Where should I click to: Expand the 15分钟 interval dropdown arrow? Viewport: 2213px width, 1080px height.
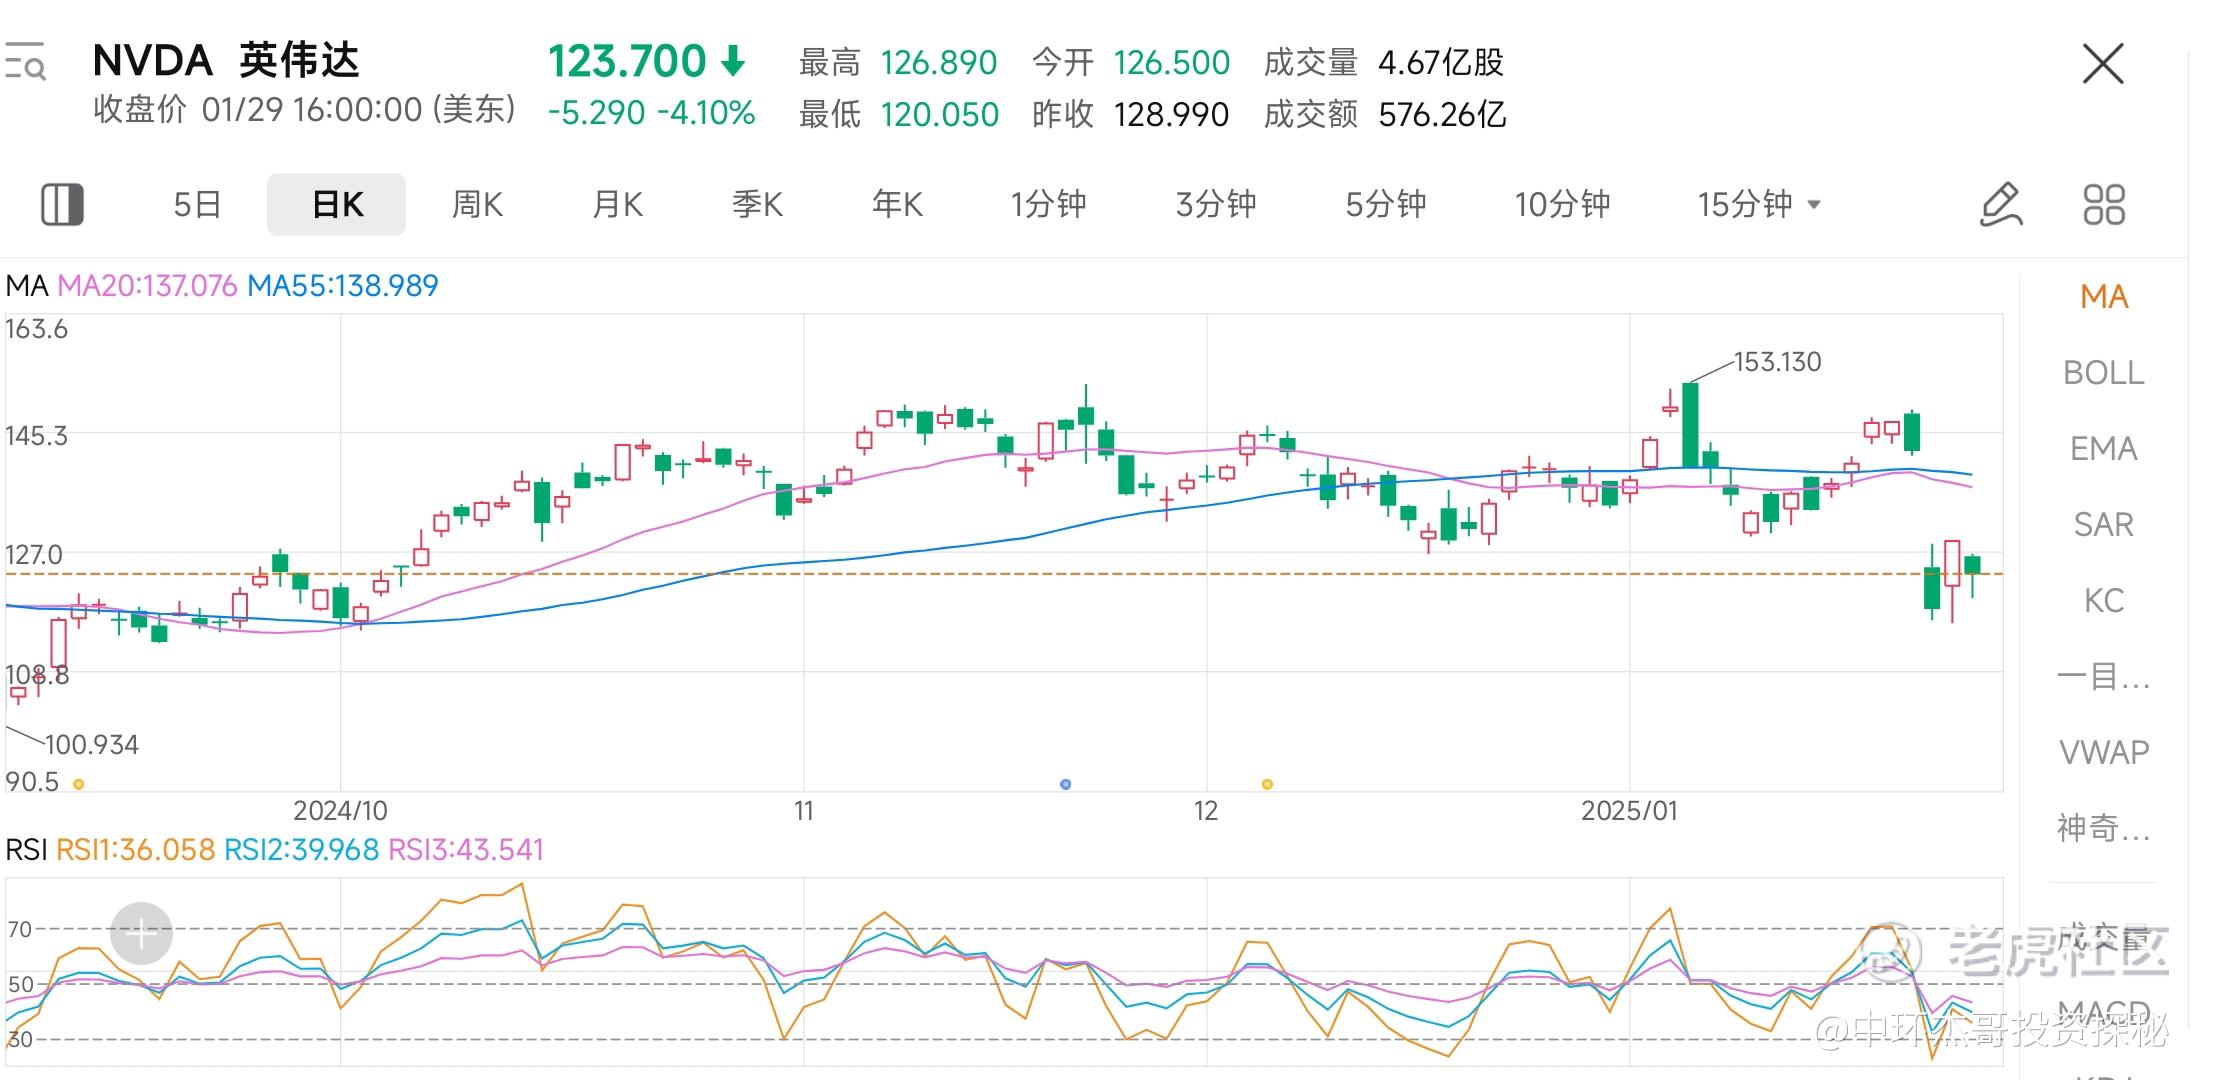1814,205
